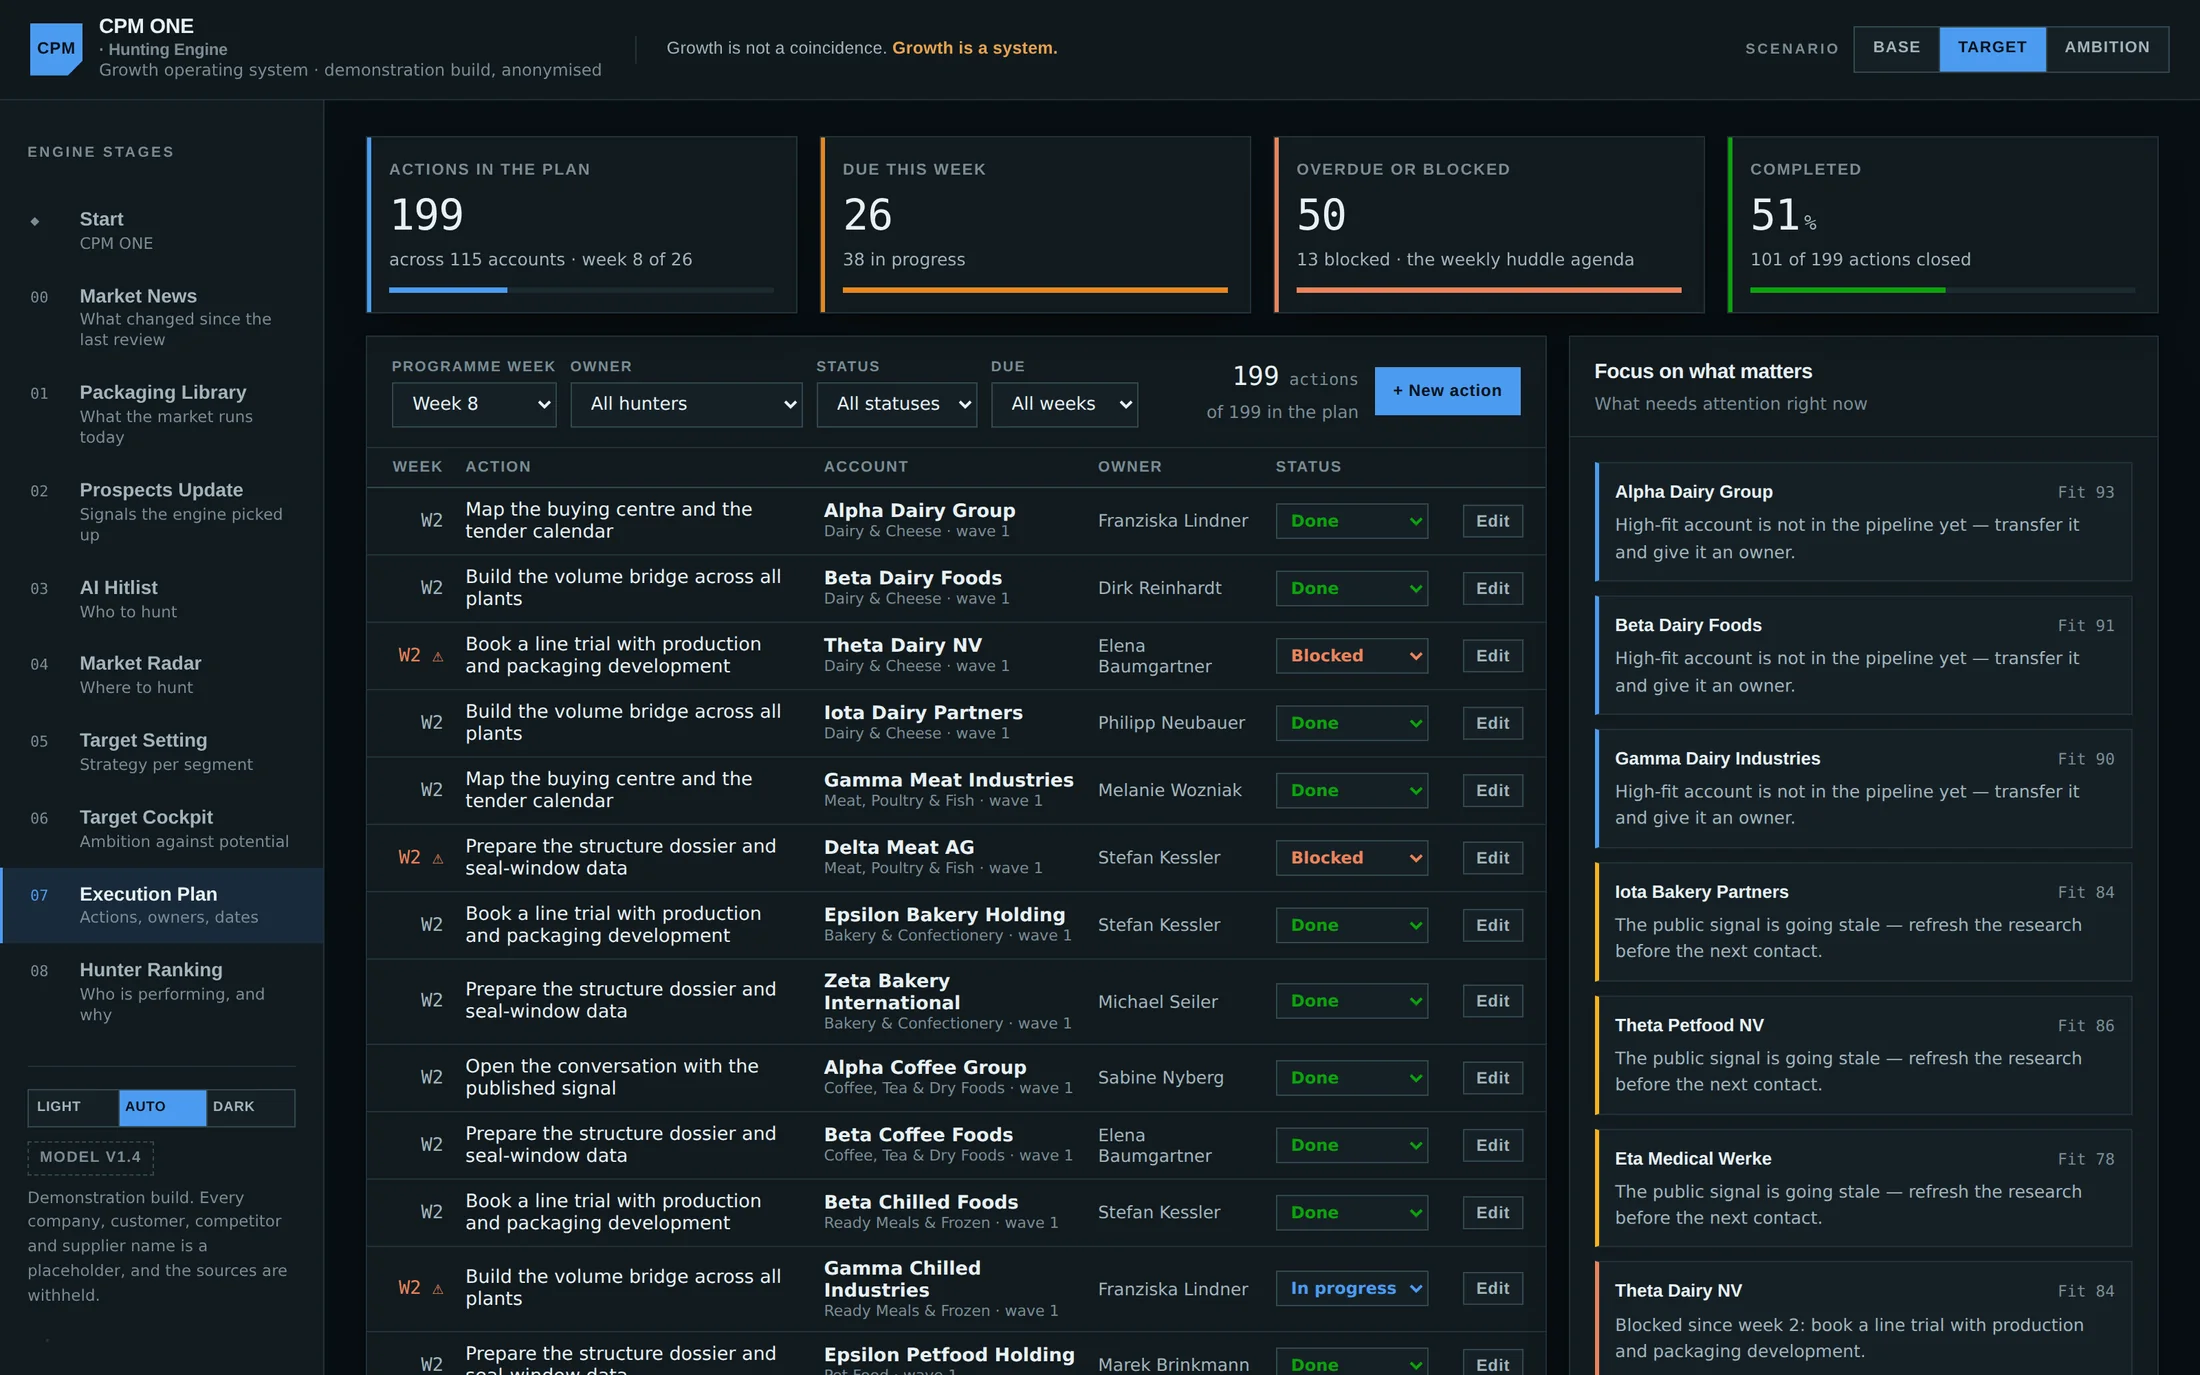Click owner name Melanie Wozniak

[1169, 790]
